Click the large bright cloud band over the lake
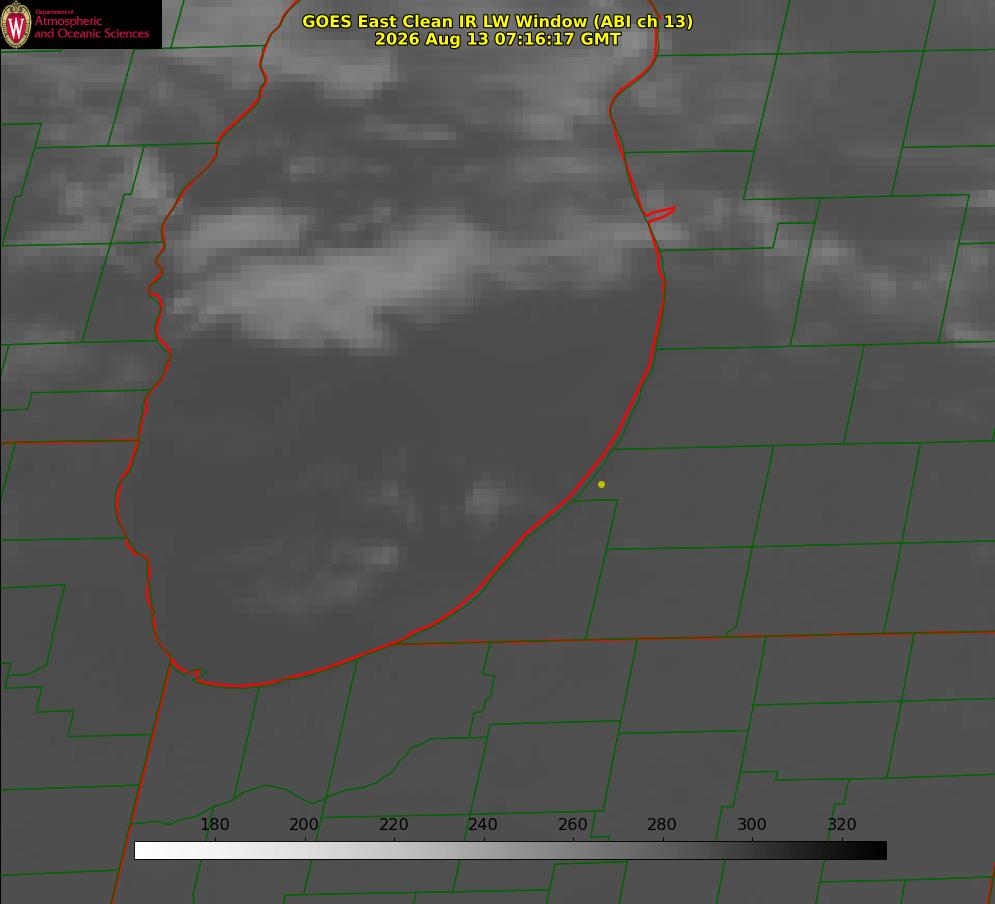This screenshot has width=995, height=904. click(x=330, y=279)
